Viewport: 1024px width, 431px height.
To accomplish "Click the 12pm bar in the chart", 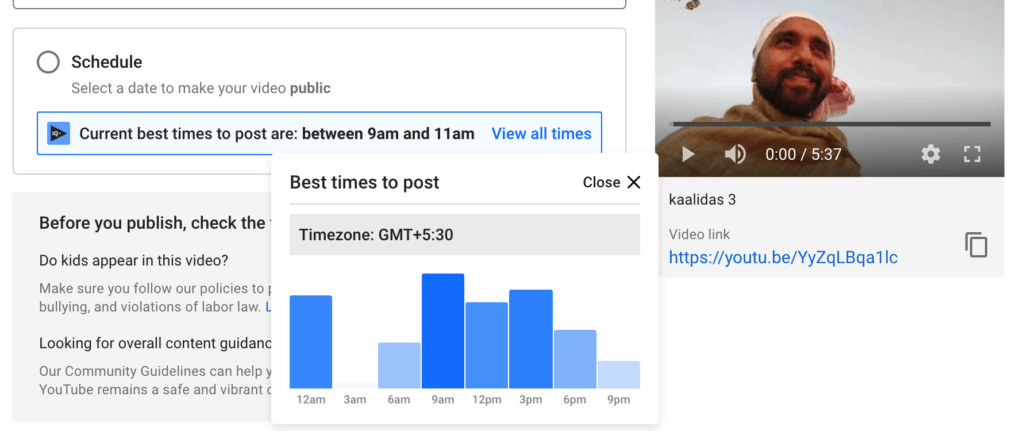I will click(487, 345).
